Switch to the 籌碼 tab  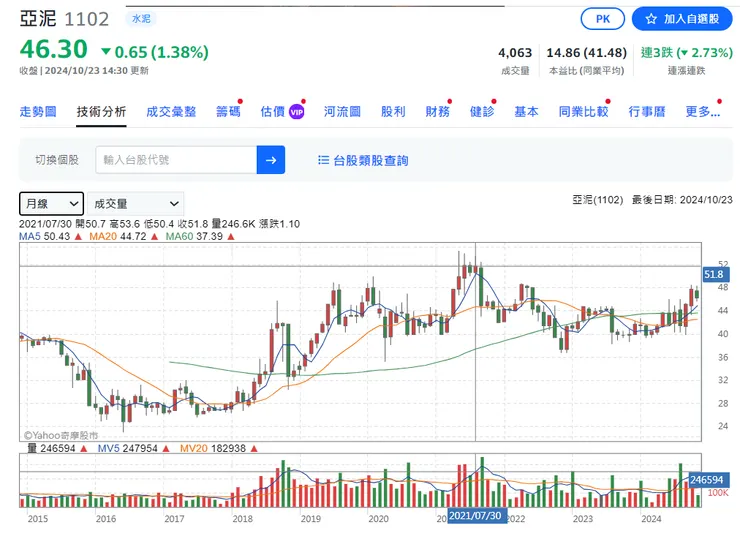click(228, 112)
